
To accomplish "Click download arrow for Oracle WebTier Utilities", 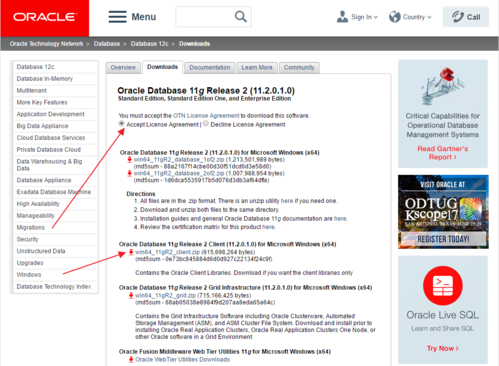I will pyautogui.click(x=131, y=359).
